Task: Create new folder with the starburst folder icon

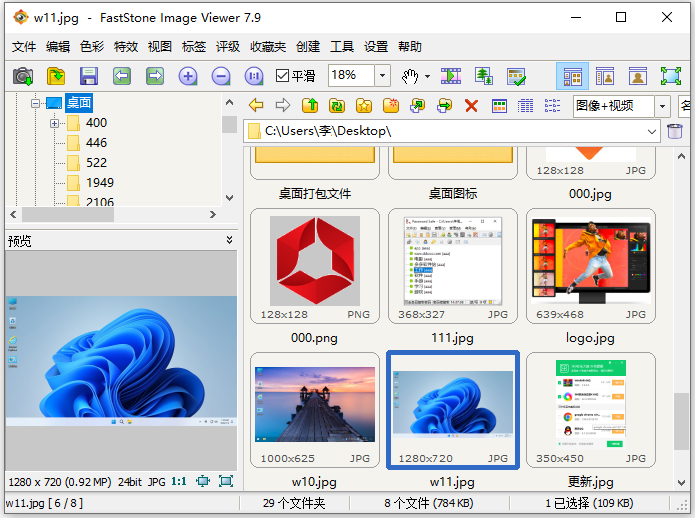Action: click(390, 105)
